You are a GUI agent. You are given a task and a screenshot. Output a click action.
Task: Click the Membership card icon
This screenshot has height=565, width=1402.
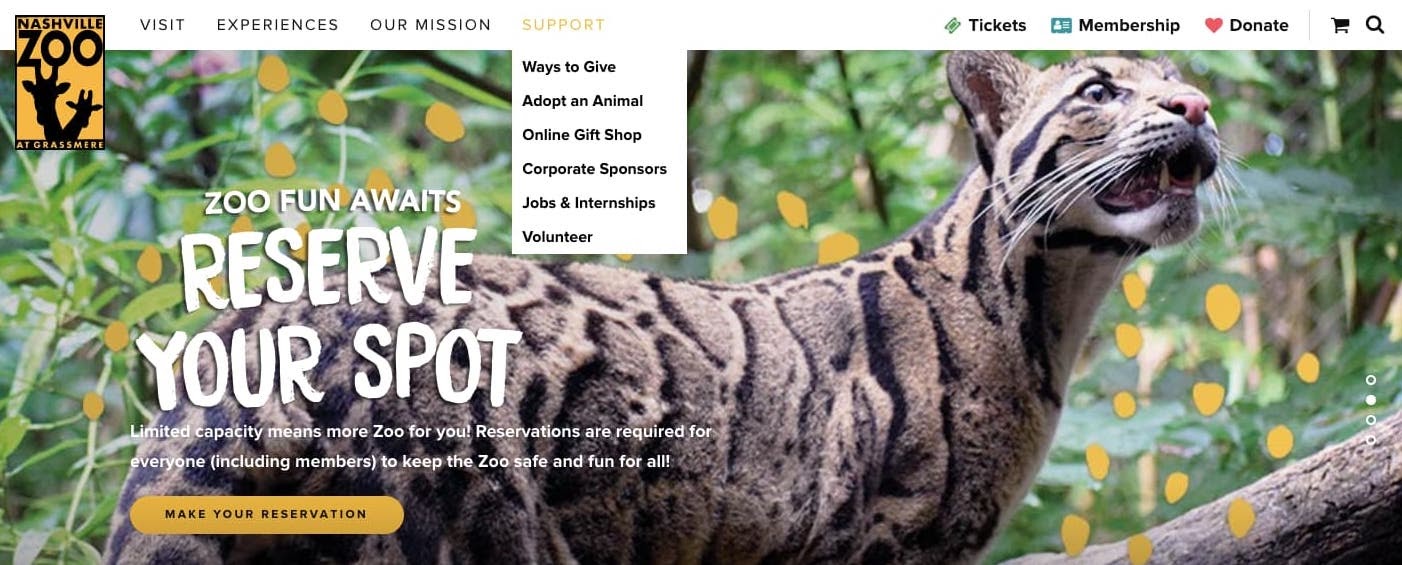click(x=1061, y=26)
